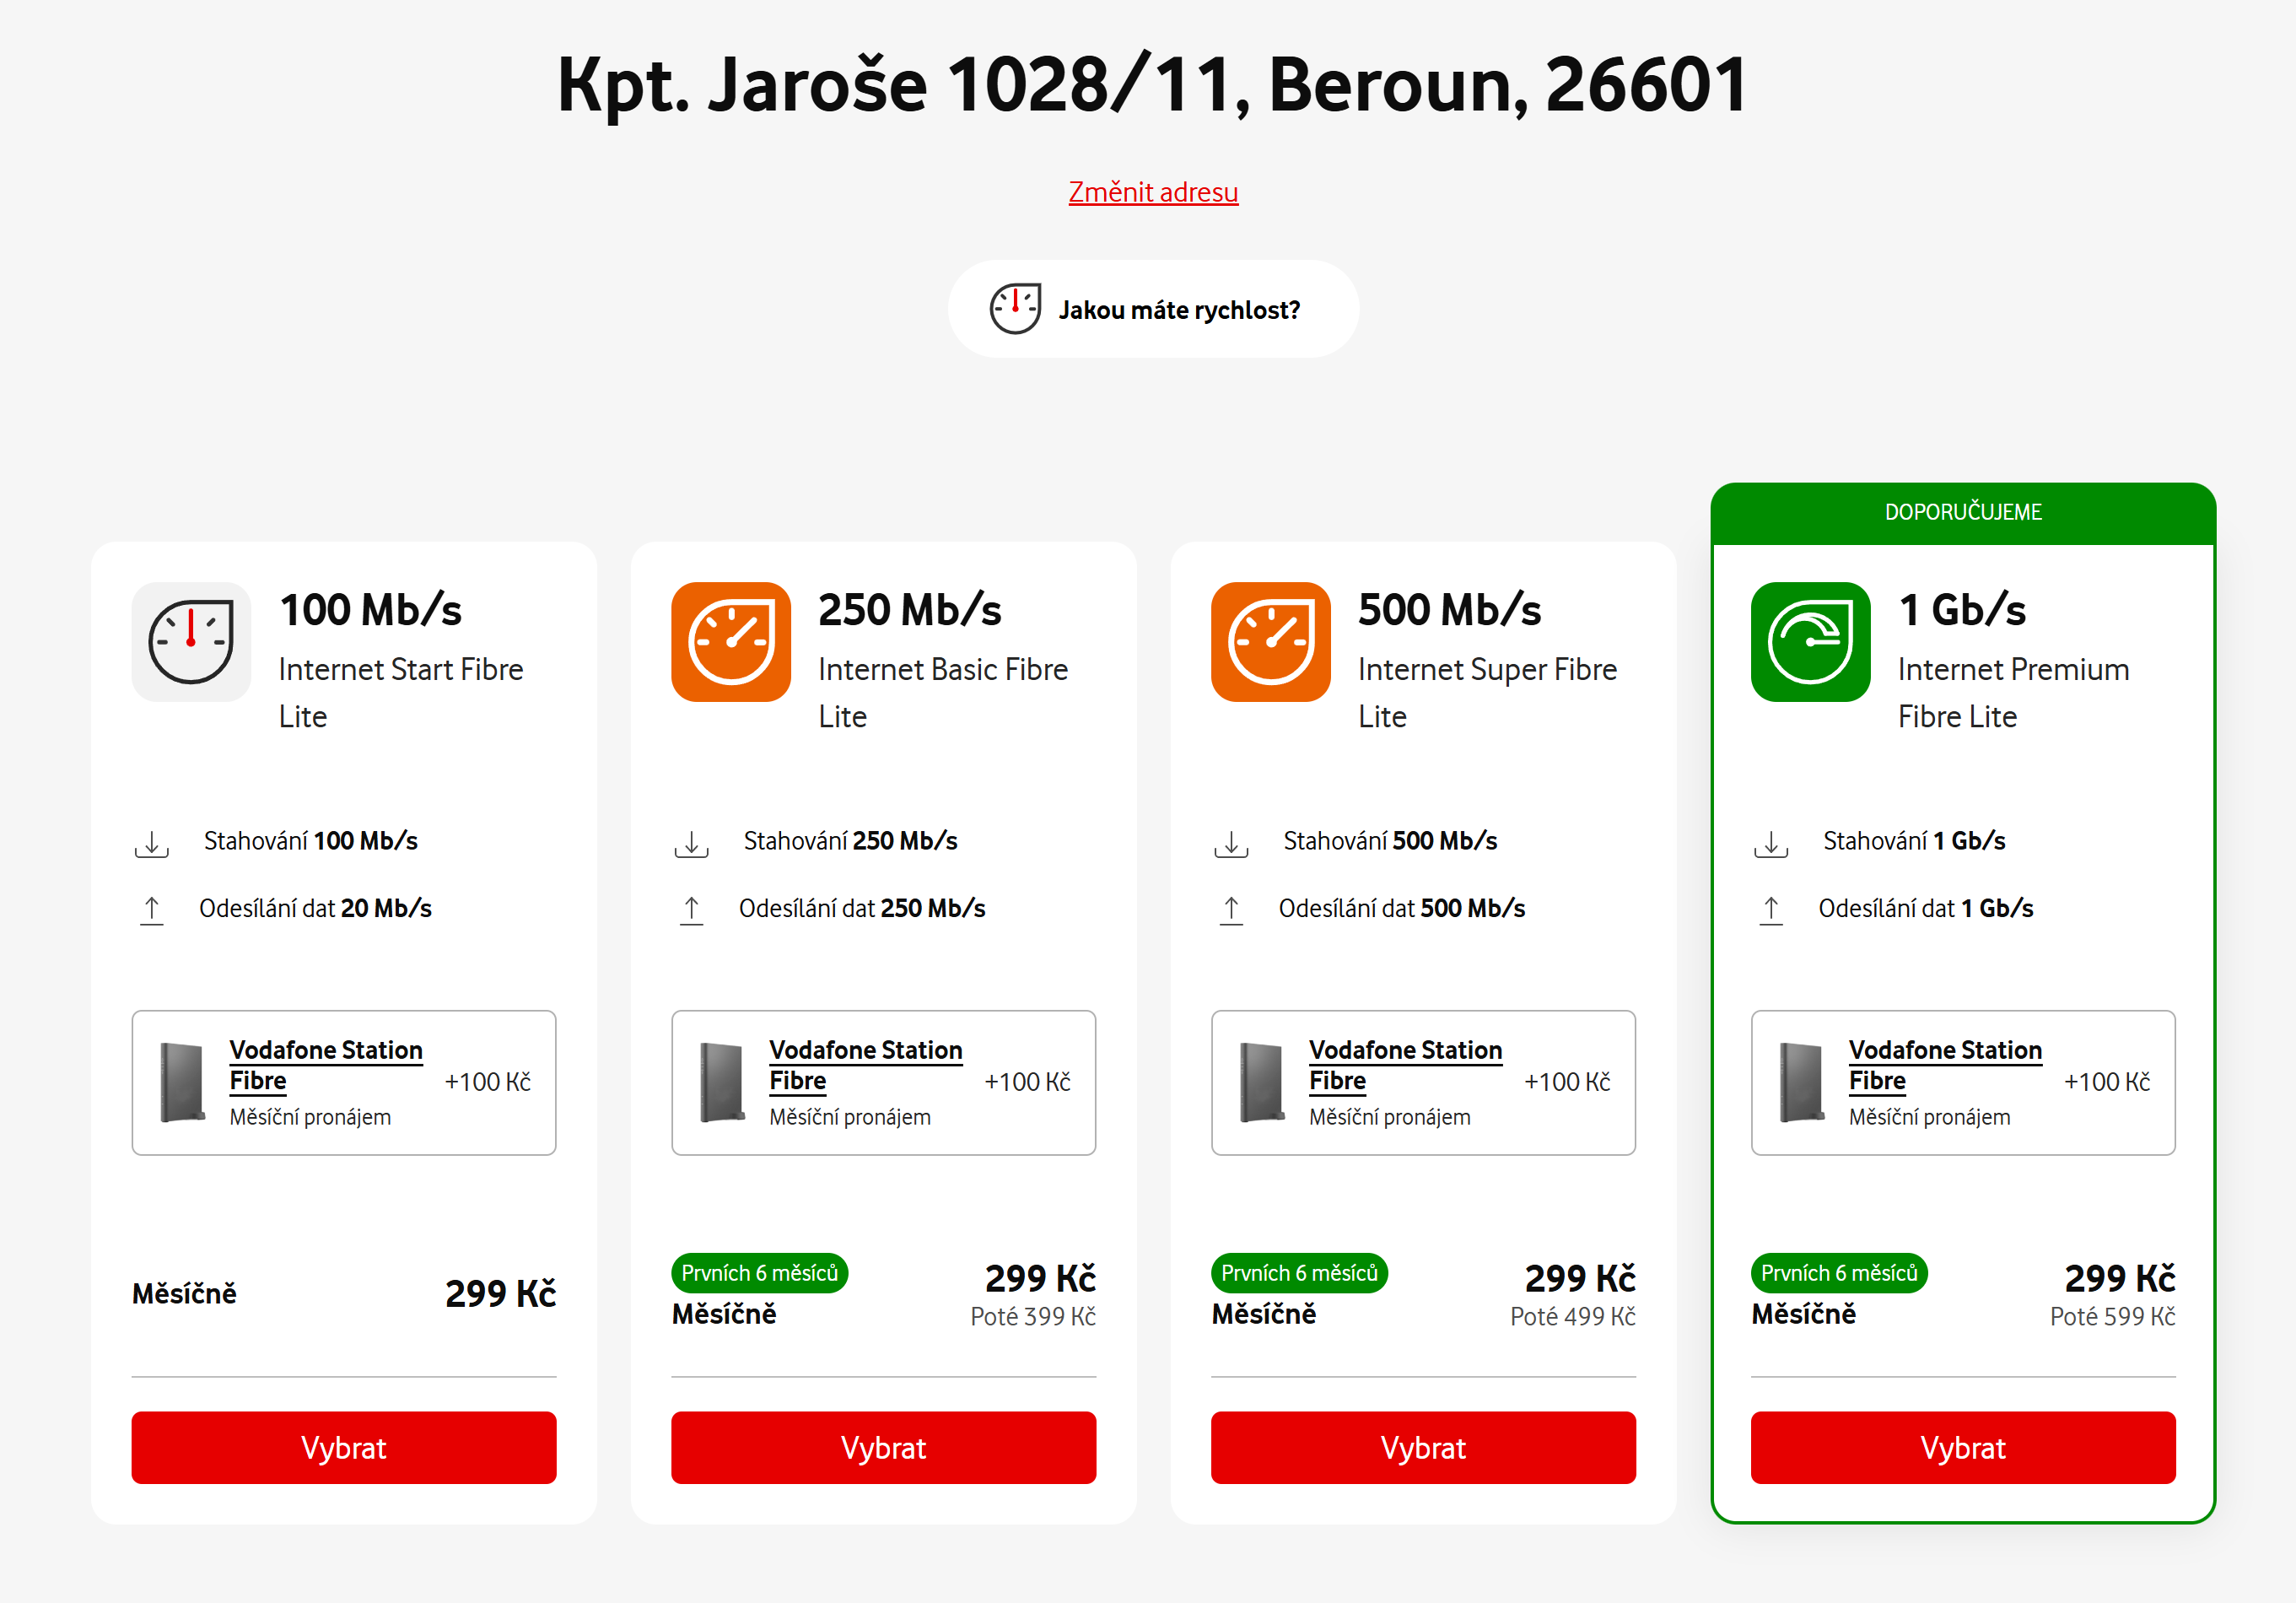Image resolution: width=2296 pixels, height=1603 pixels.
Task: Click the download arrow icon for 100 Mb/s plan
Action: click(x=152, y=843)
